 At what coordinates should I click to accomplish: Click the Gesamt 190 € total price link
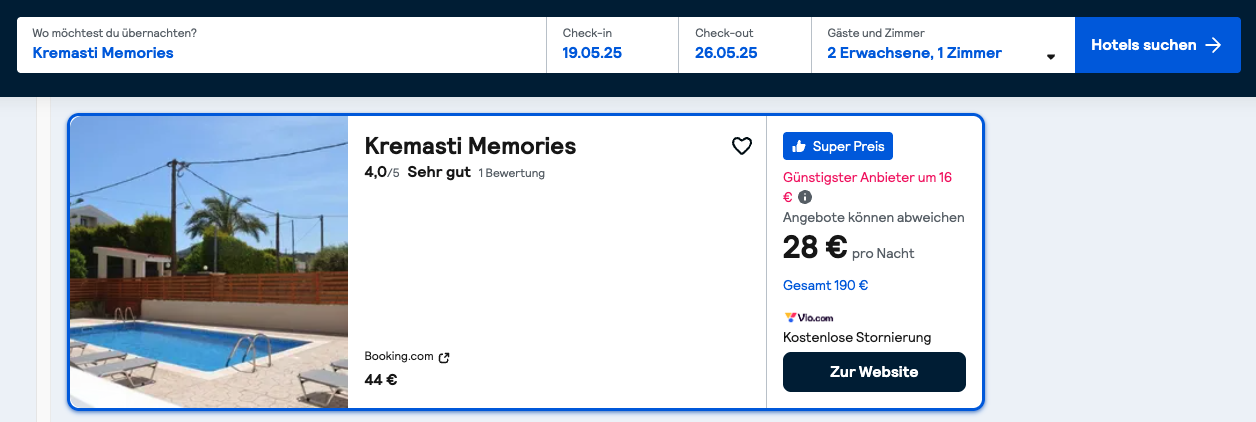pos(825,285)
